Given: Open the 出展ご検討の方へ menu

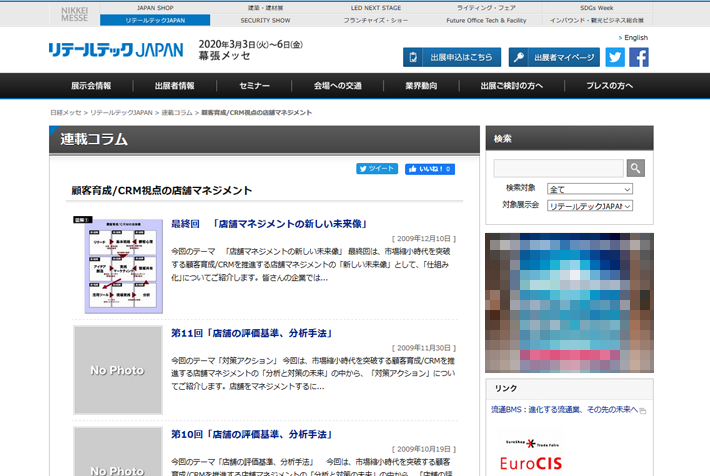Looking at the screenshot, I should [x=512, y=86].
